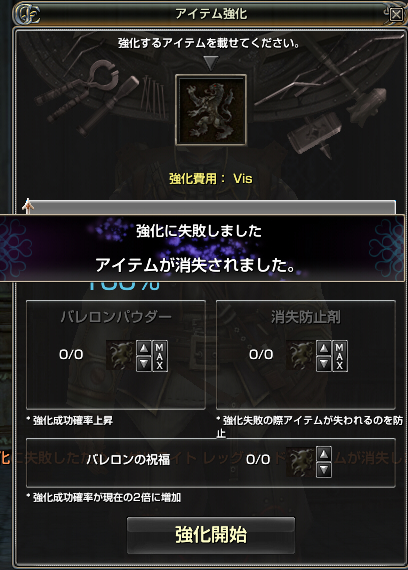The width and height of the screenshot is (408, 570).
Task: Decrease バレロンパウダー quantity with the down arrow
Action: [x=144, y=363]
